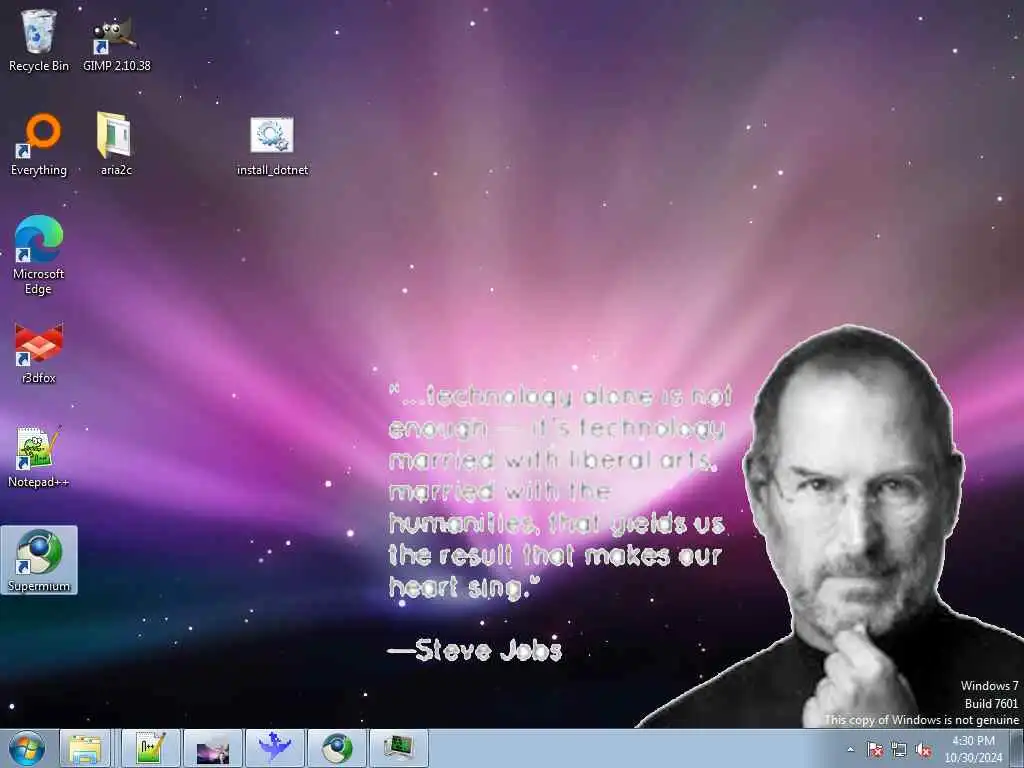Open Windows Explorer from the taskbar

pyautogui.click(x=86, y=748)
